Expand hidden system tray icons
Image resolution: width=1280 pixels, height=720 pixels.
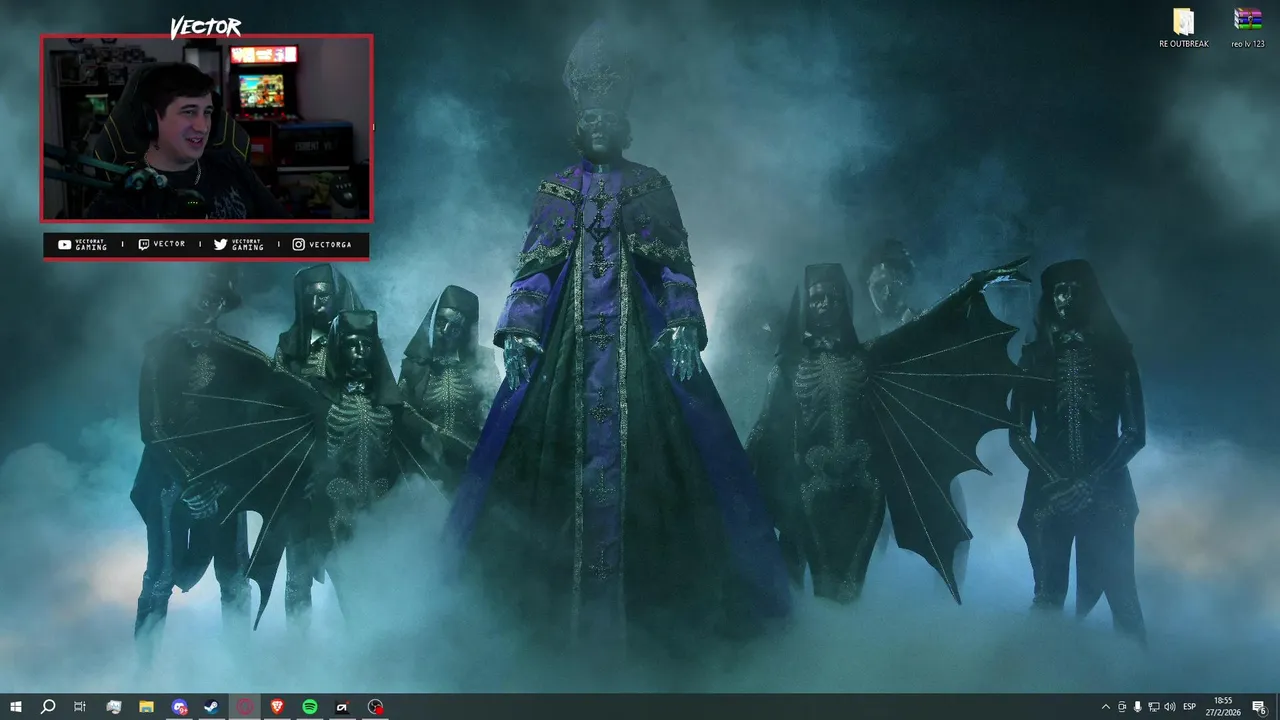[x=1106, y=707]
